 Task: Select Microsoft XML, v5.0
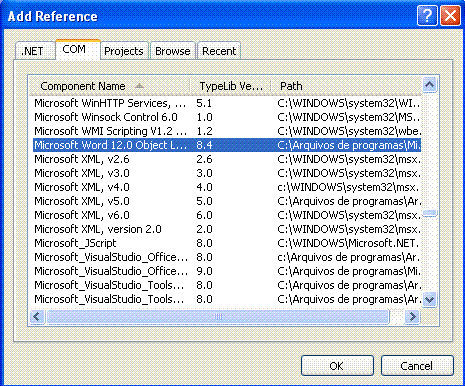(x=227, y=201)
